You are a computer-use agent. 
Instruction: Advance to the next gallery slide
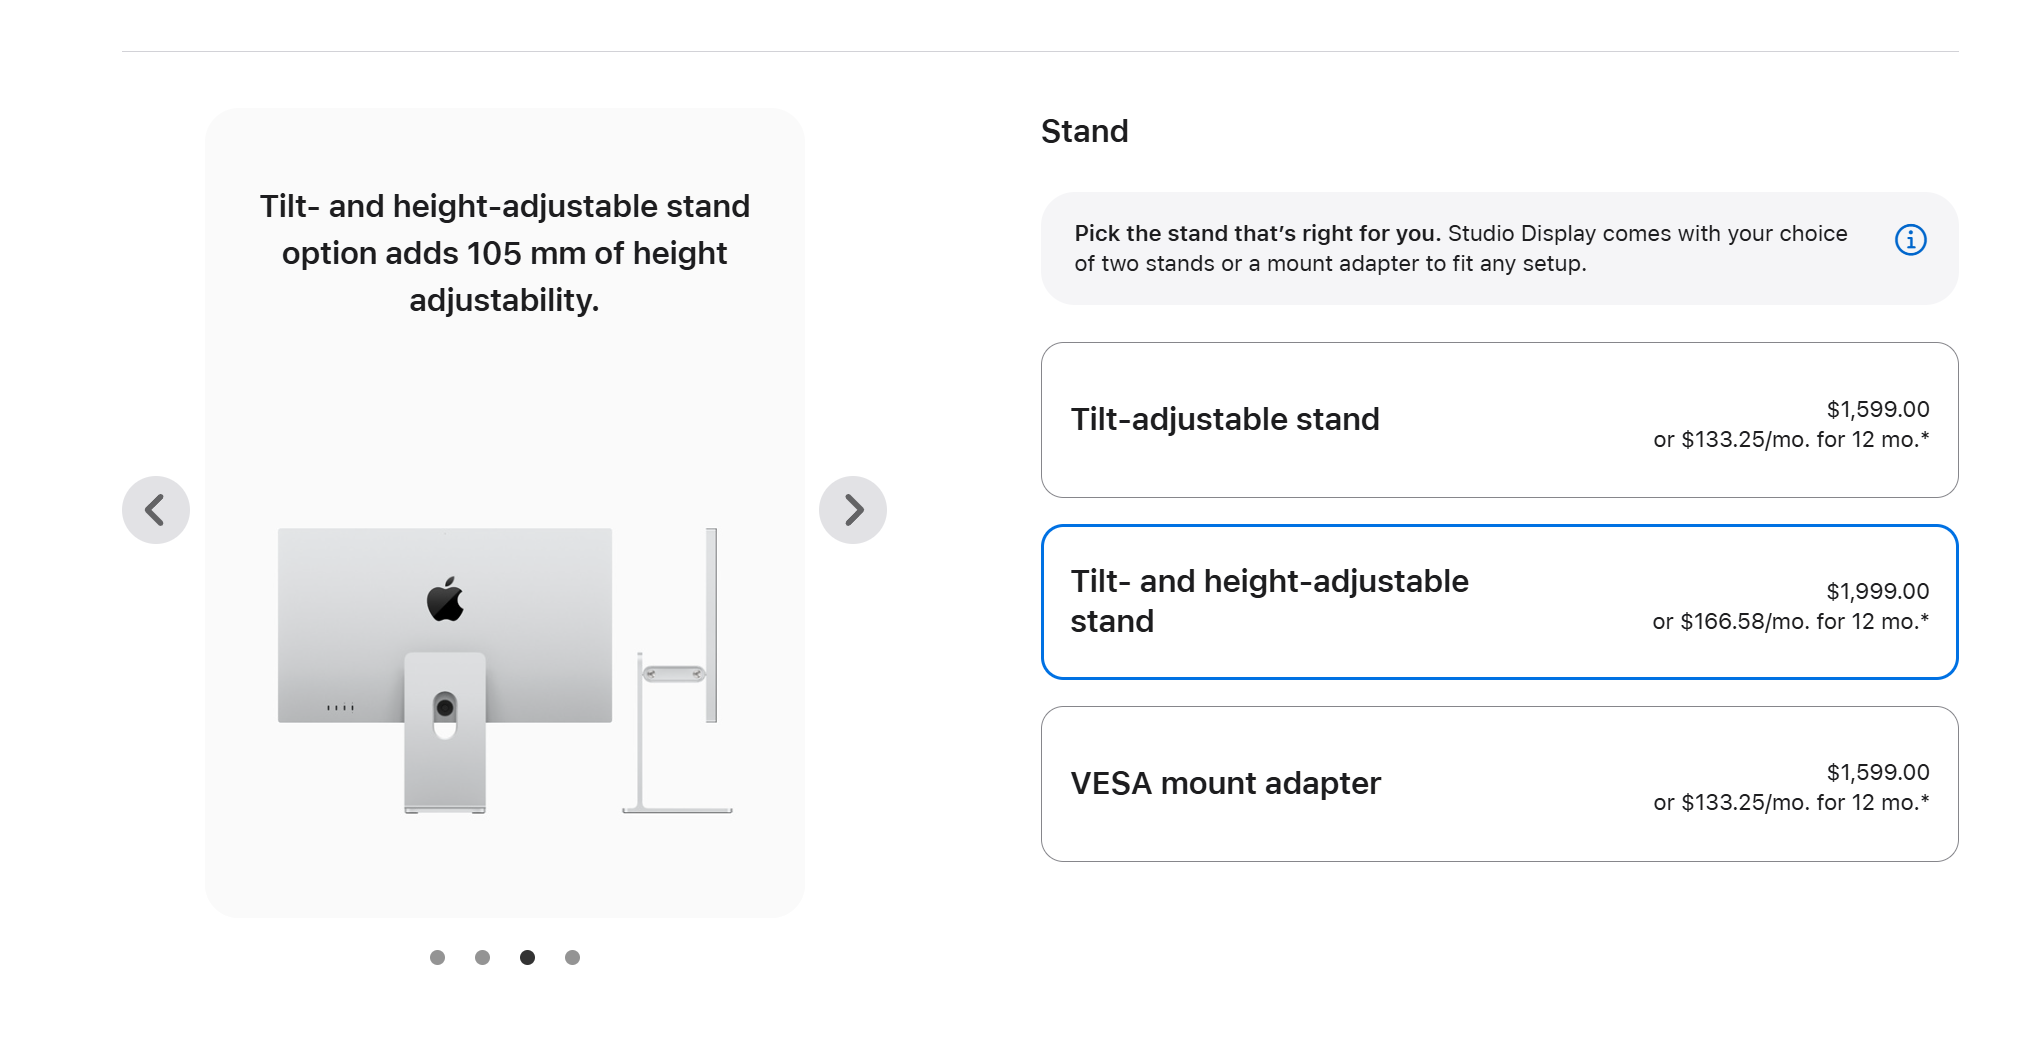click(x=853, y=510)
